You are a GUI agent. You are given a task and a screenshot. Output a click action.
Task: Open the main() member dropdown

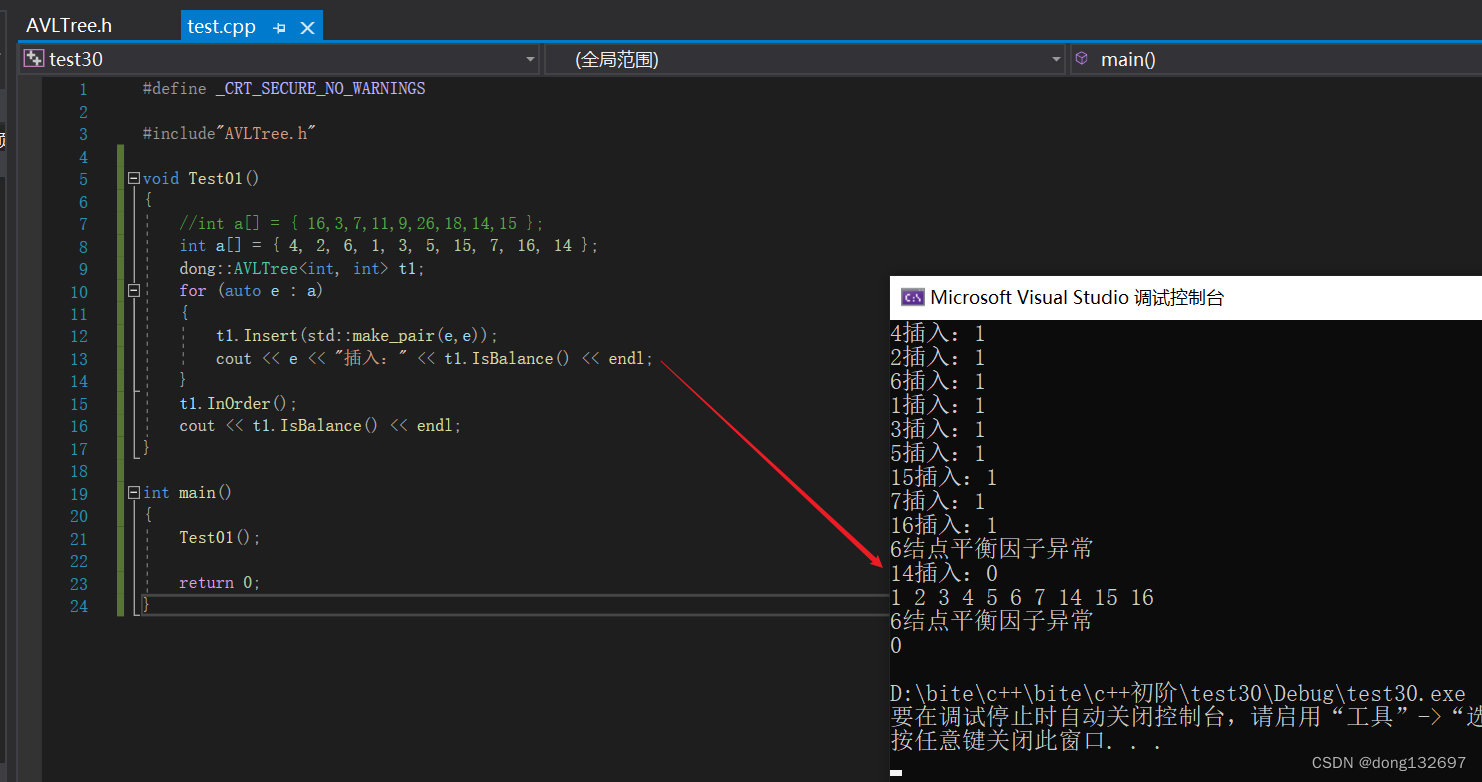click(1276, 59)
